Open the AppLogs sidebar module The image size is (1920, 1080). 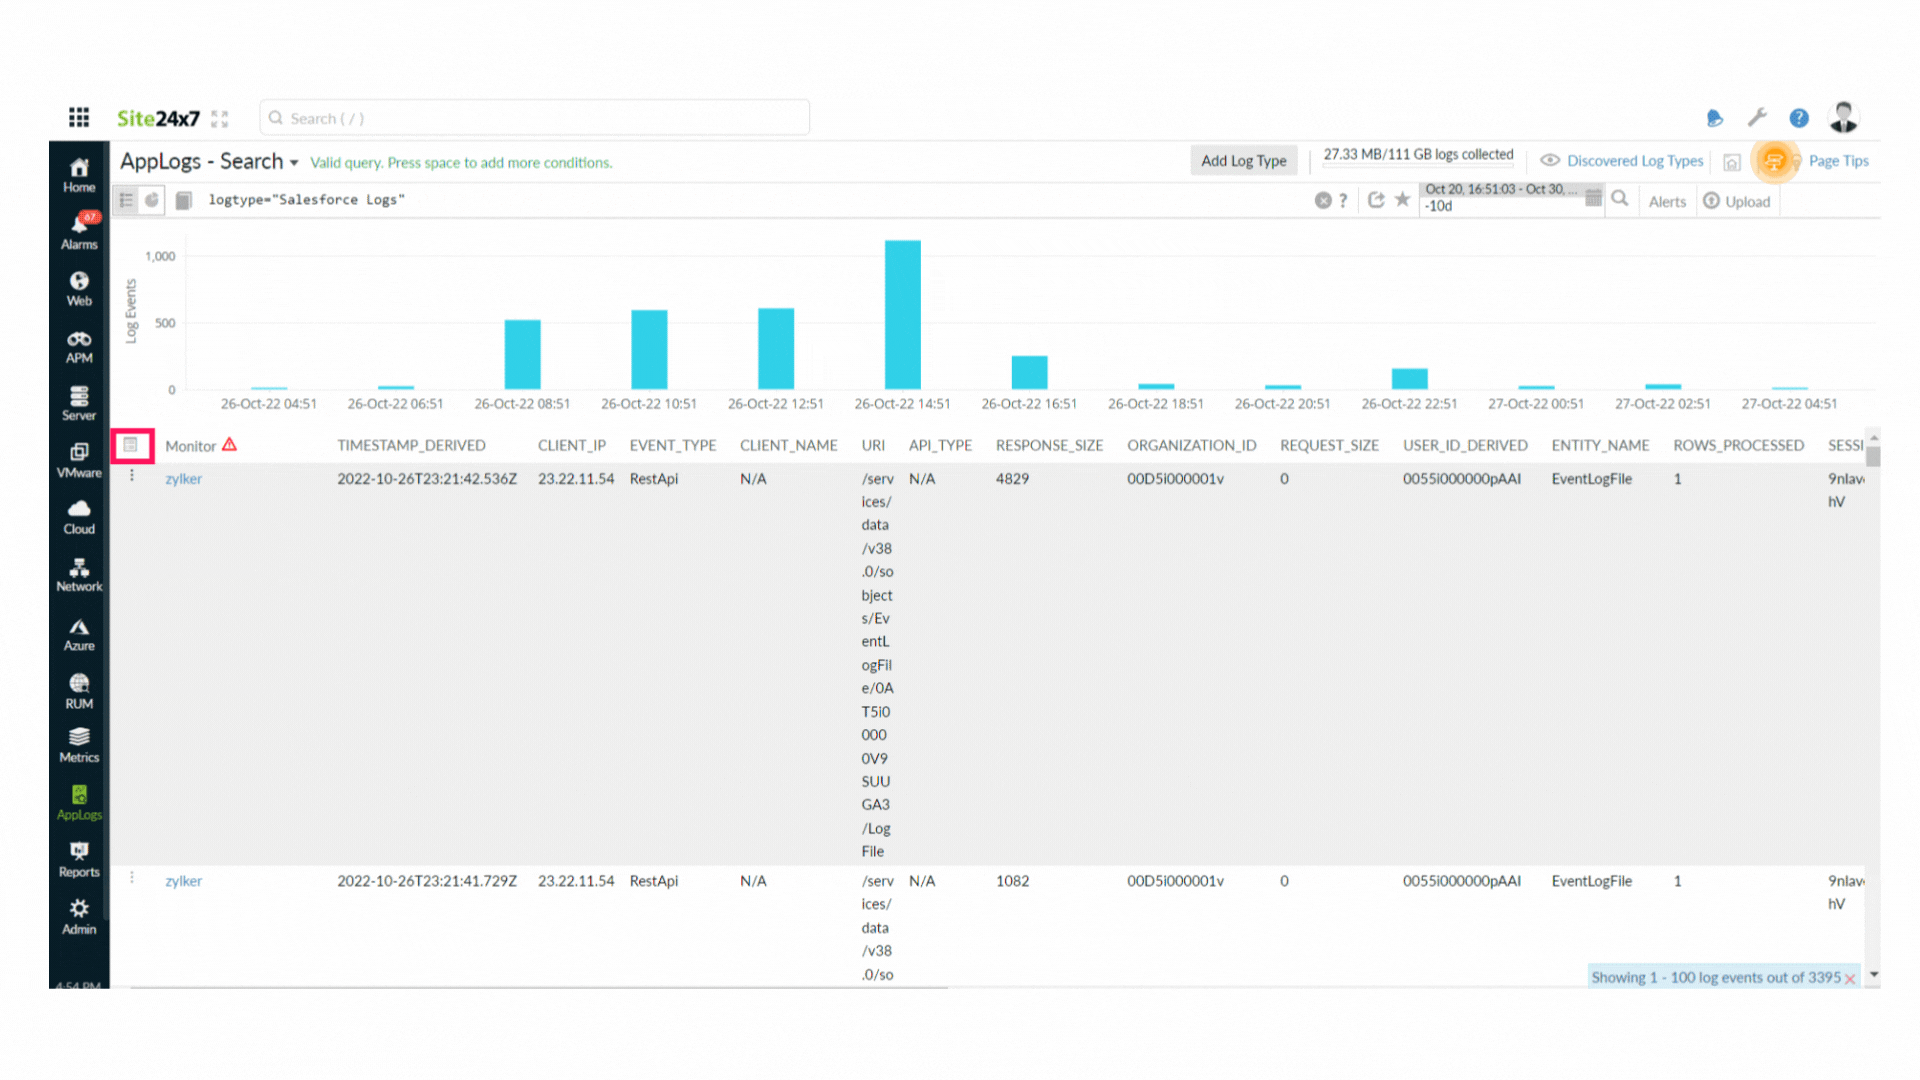(x=79, y=802)
